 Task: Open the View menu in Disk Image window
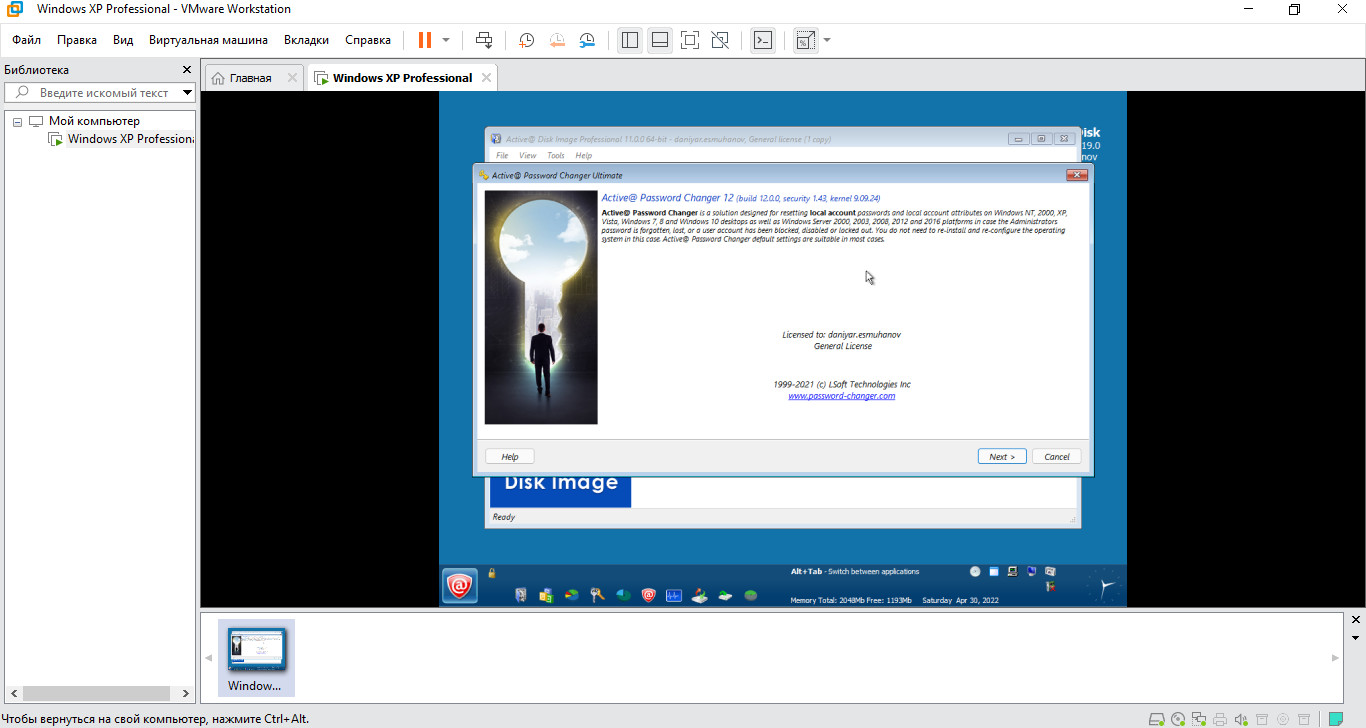click(528, 156)
